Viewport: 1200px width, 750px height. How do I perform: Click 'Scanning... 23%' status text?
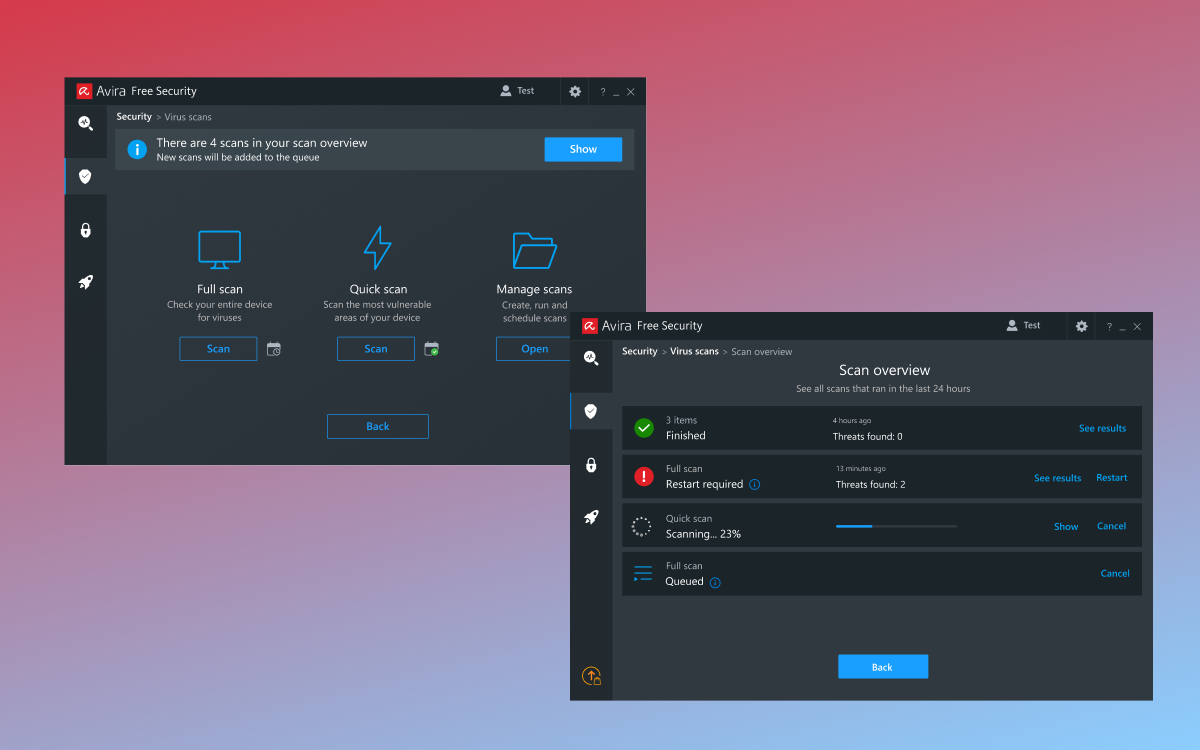[x=703, y=534]
